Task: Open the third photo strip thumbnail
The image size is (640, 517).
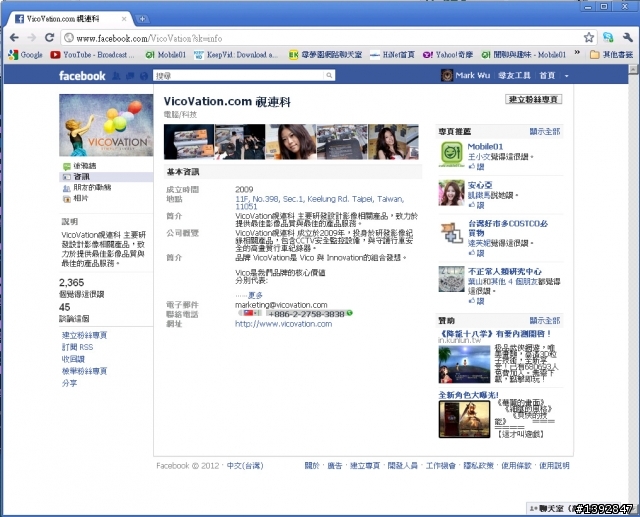Action: click(291, 142)
